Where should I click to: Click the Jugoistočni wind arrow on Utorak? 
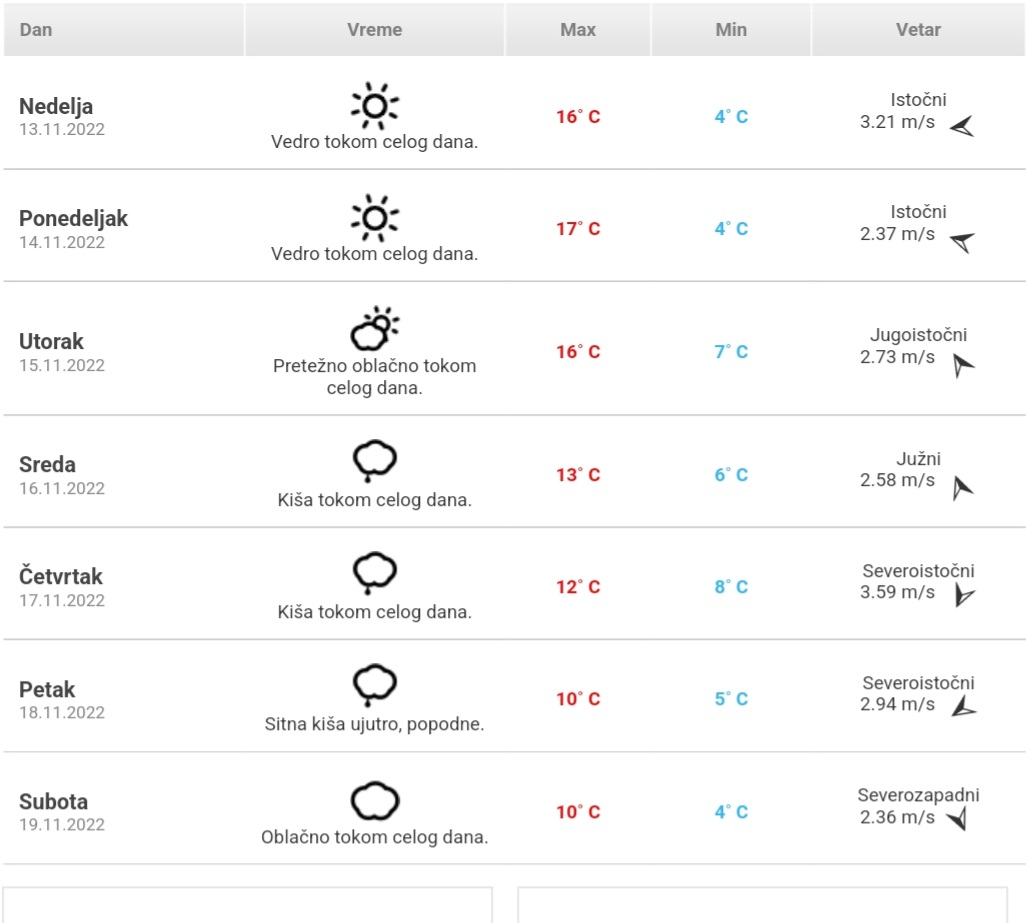click(x=963, y=365)
